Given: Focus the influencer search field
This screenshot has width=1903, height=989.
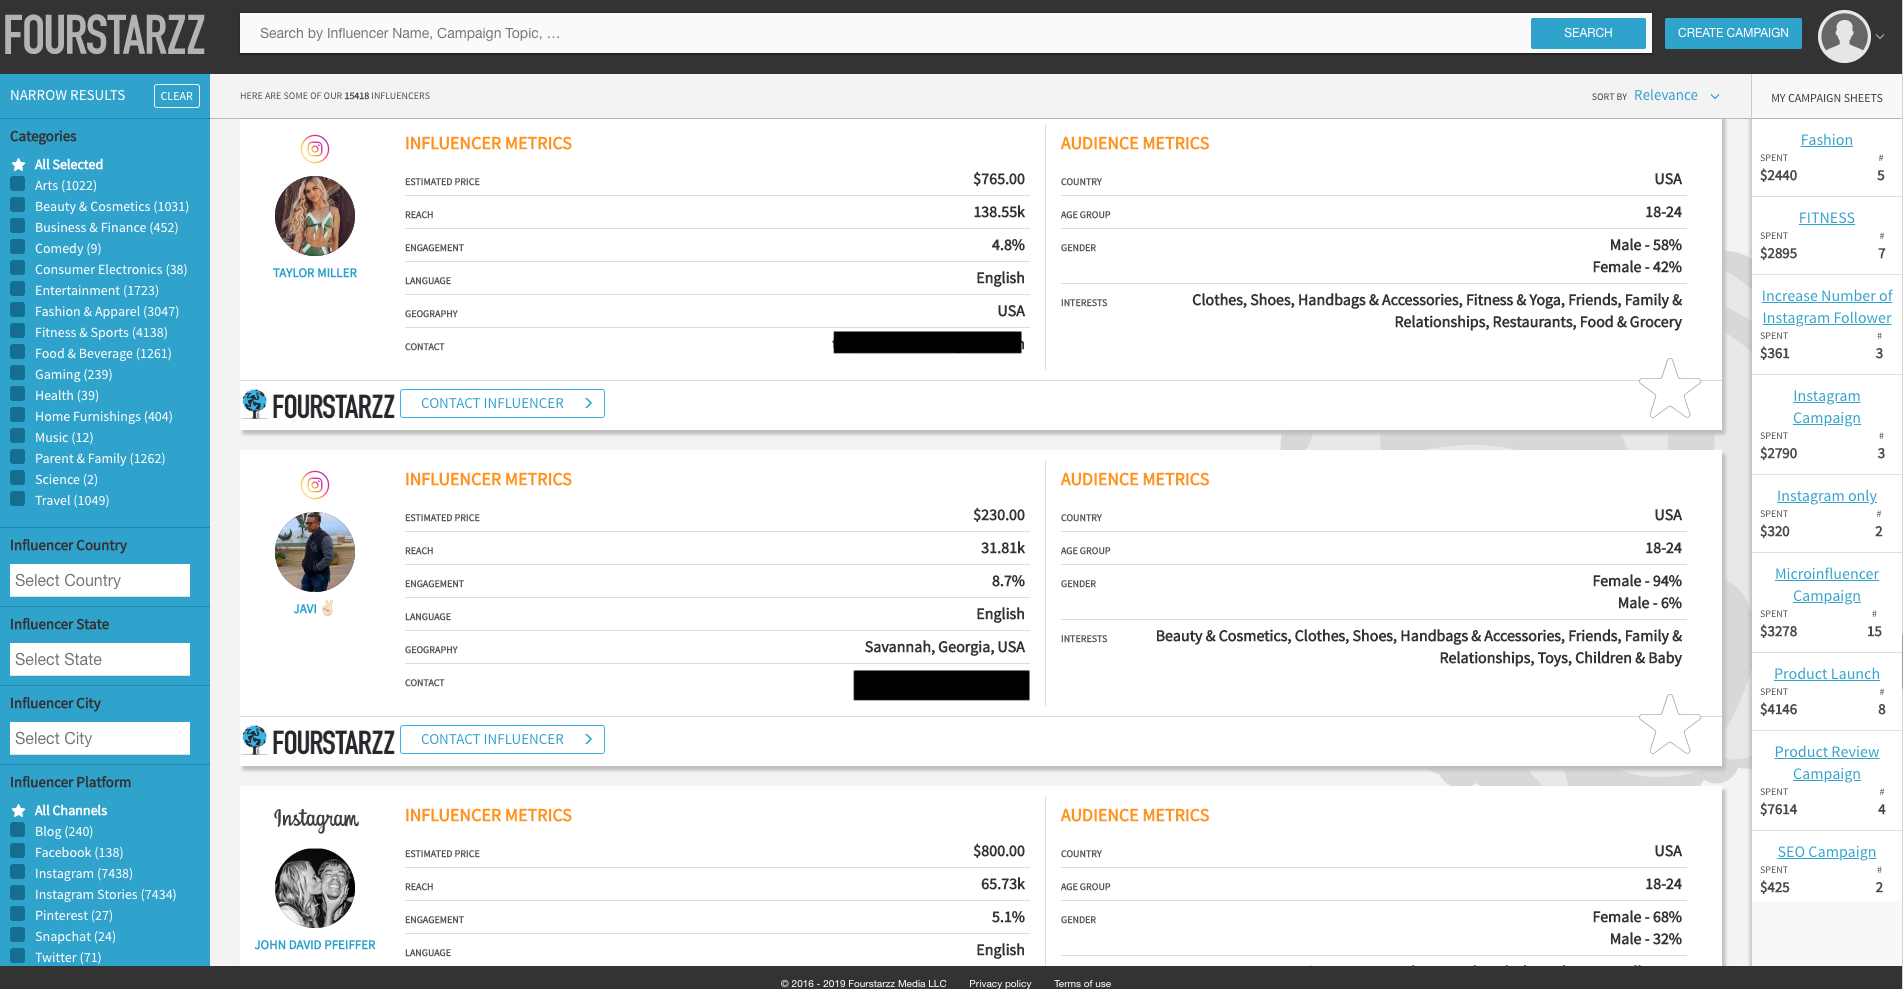Looking at the screenshot, I should (885, 33).
